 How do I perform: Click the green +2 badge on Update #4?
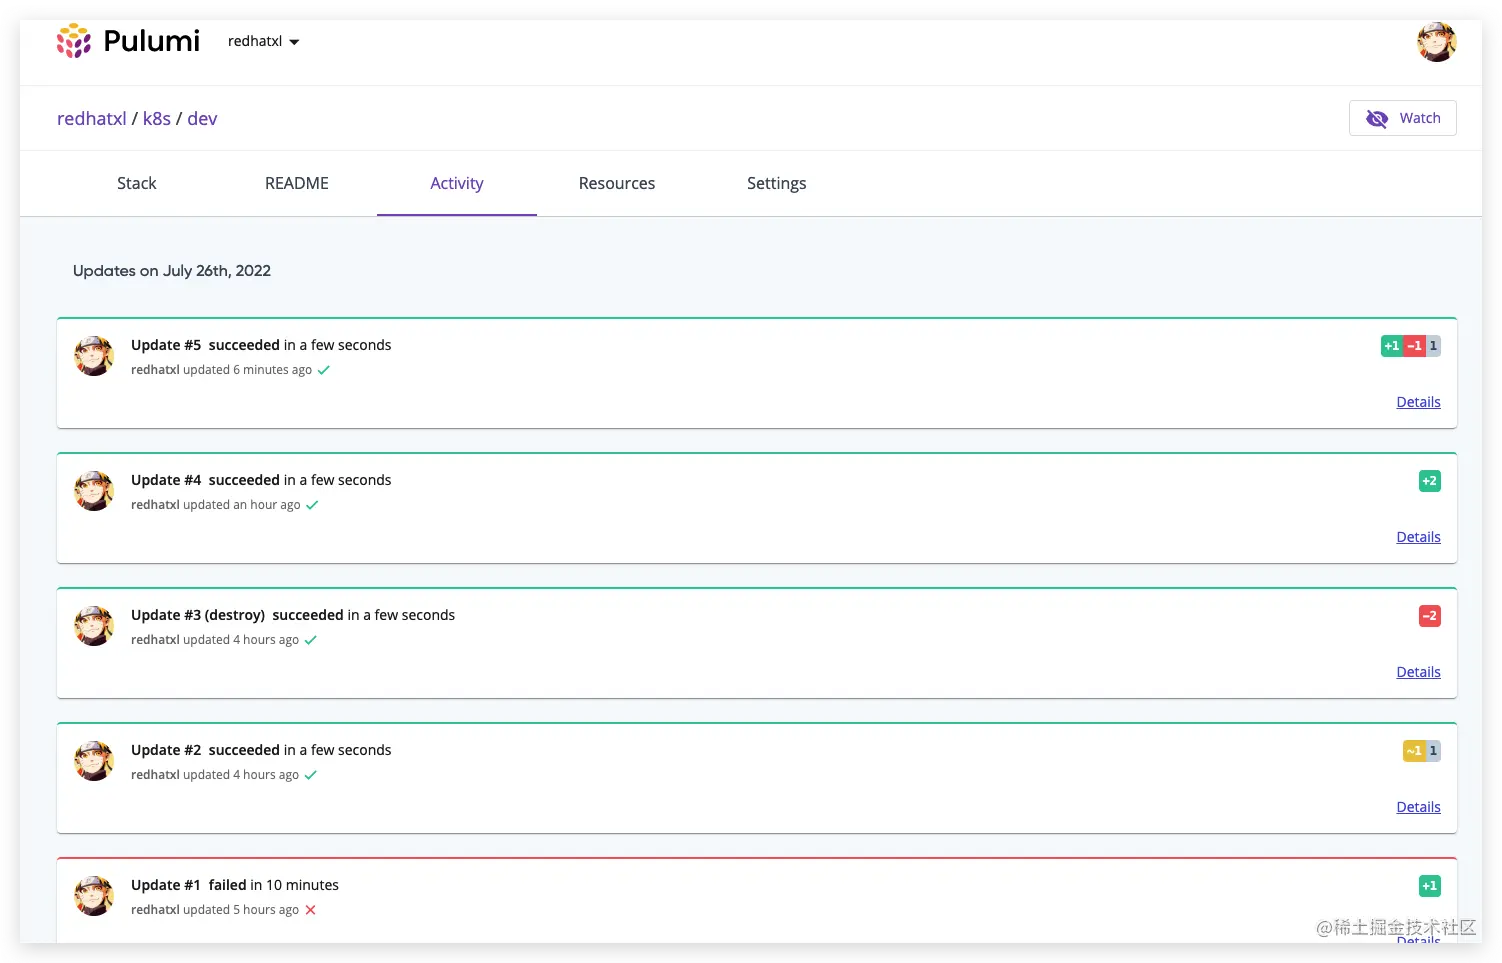coord(1430,481)
